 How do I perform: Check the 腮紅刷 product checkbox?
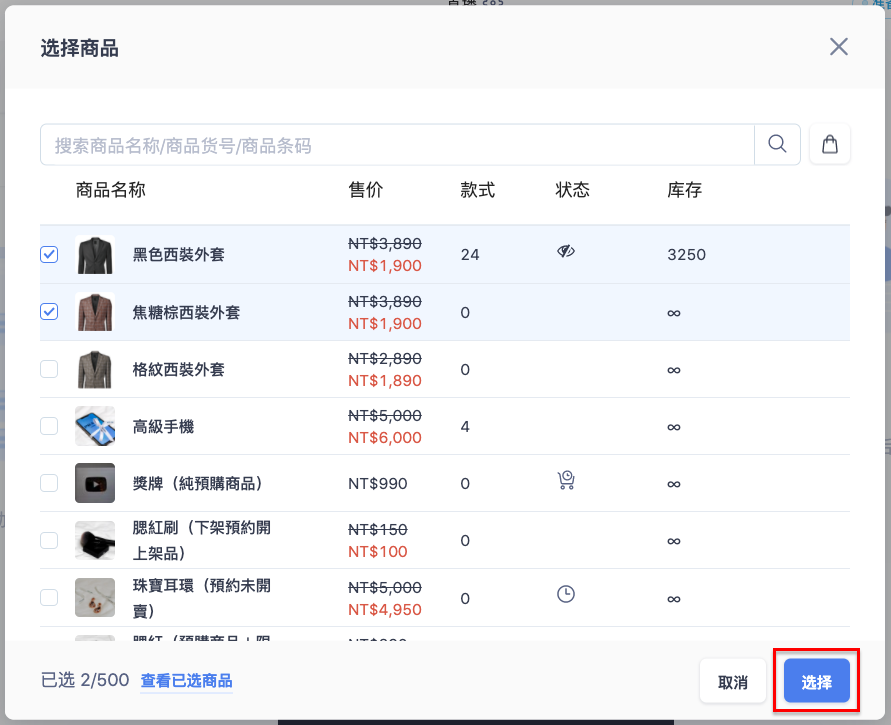click(49, 540)
